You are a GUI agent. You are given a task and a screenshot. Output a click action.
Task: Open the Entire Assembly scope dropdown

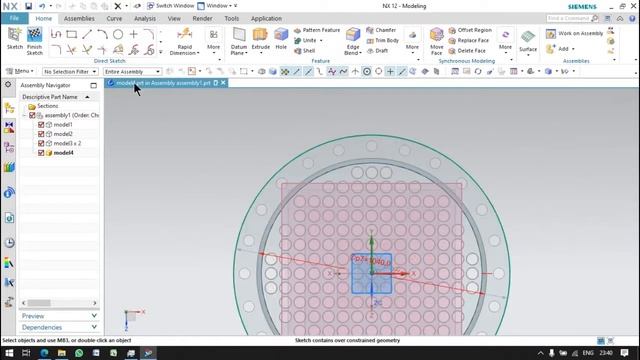point(132,71)
